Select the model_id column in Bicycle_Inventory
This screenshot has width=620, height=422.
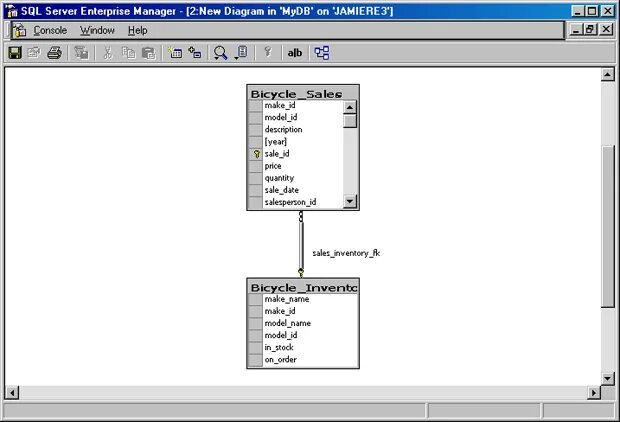click(281, 335)
